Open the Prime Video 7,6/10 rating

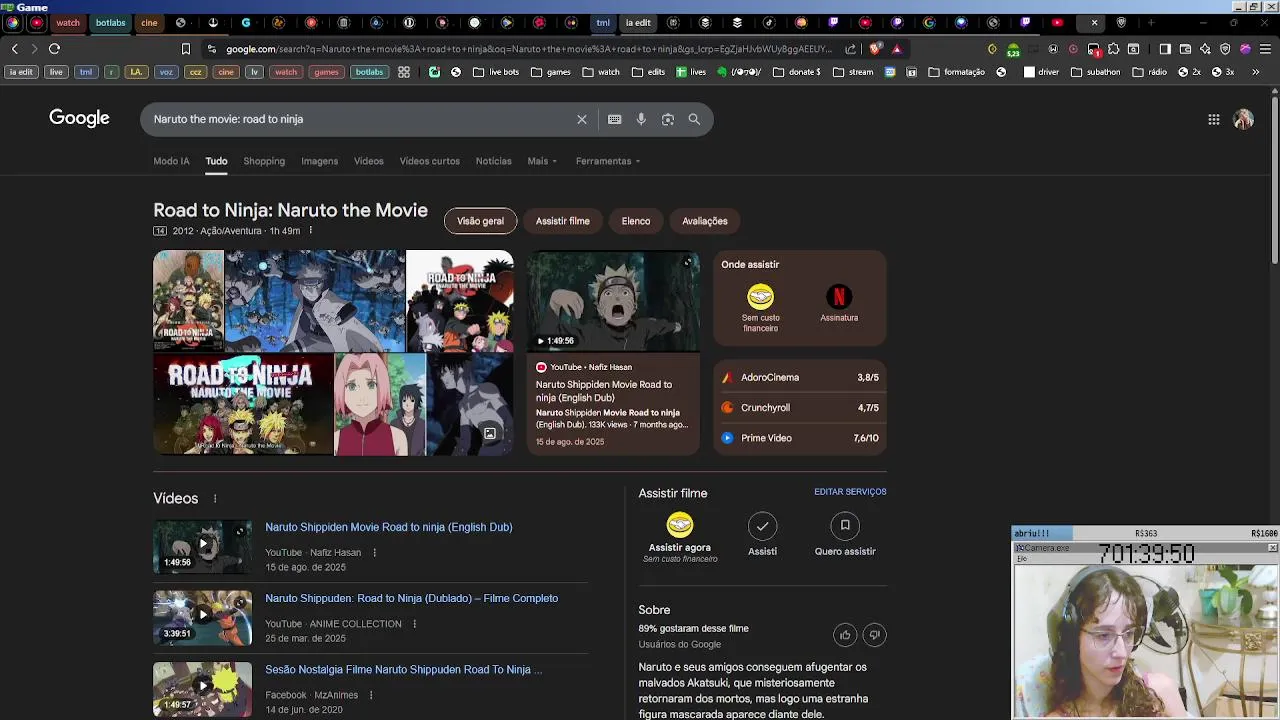click(x=800, y=438)
